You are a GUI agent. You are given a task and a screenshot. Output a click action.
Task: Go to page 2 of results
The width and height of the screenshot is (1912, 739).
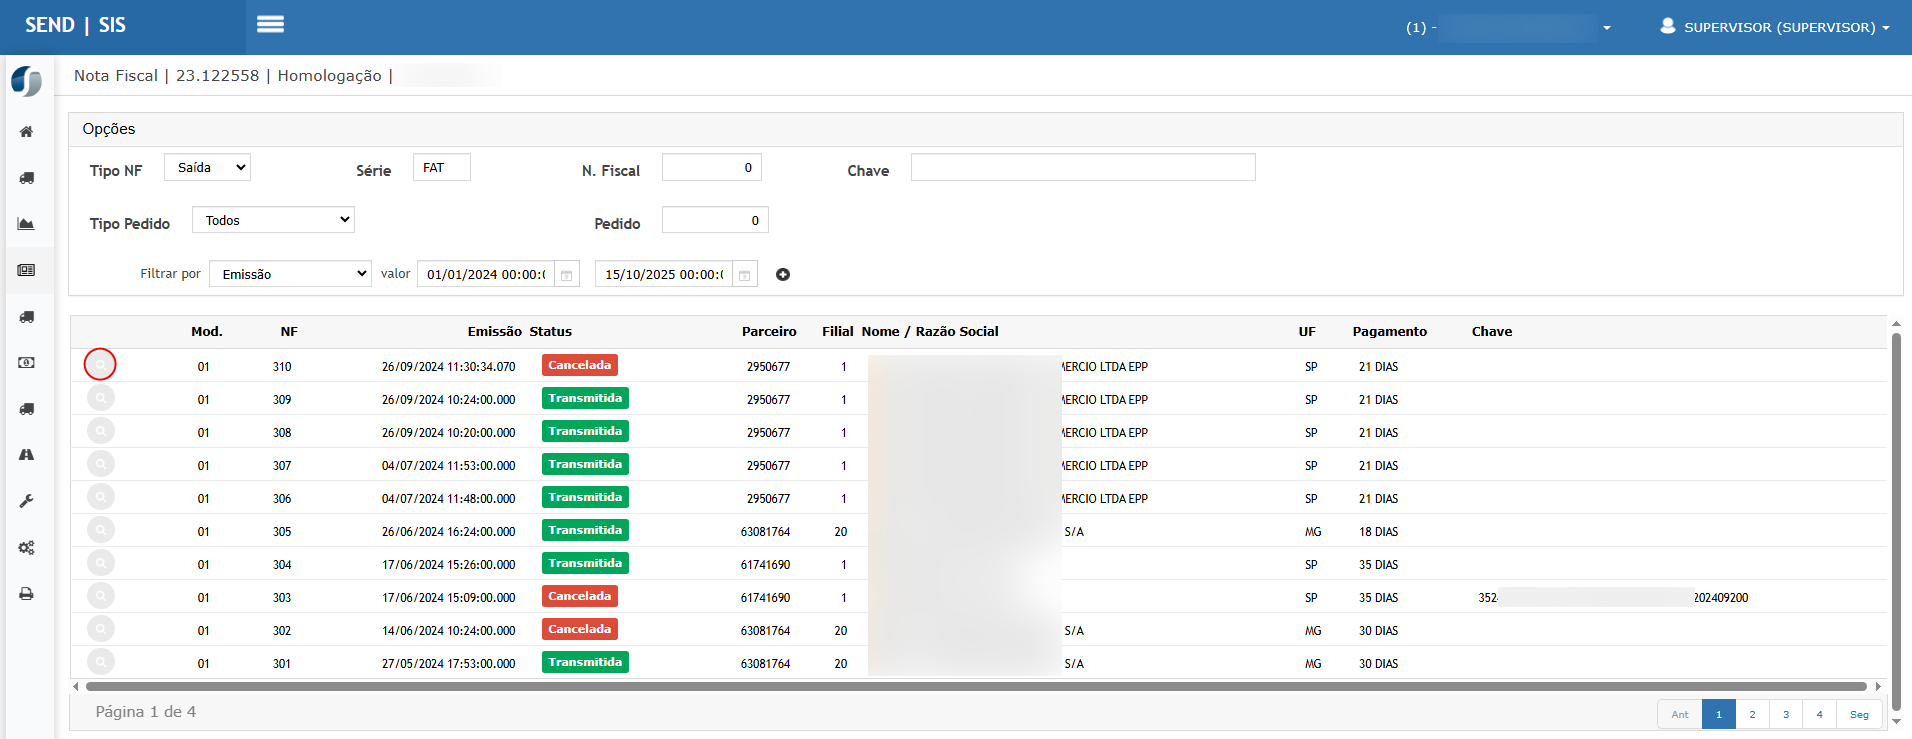(x=1752, y=714)
